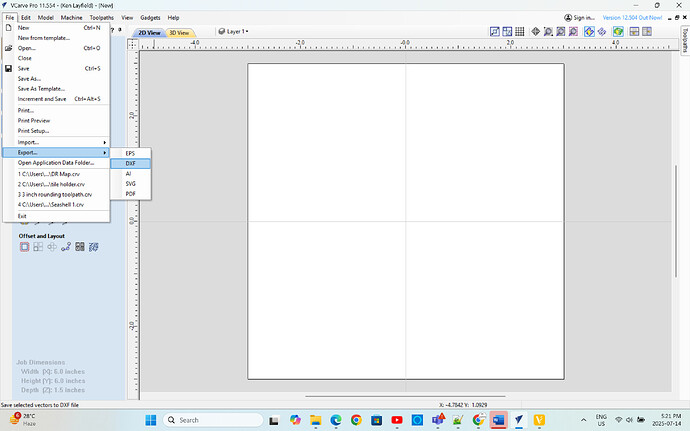Open the Model menu
The width and height of the screenshot is (690, 431).
46,18
